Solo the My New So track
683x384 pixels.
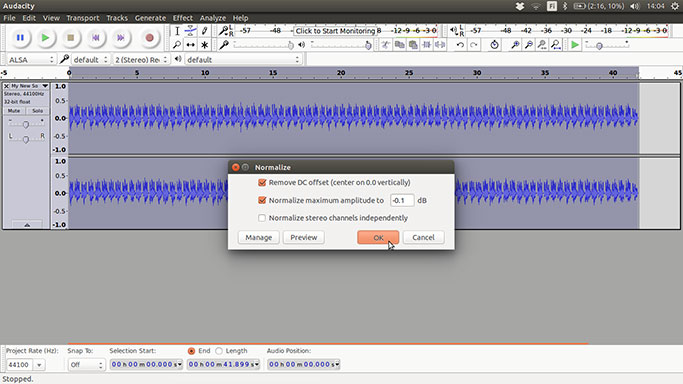point(37,111)
